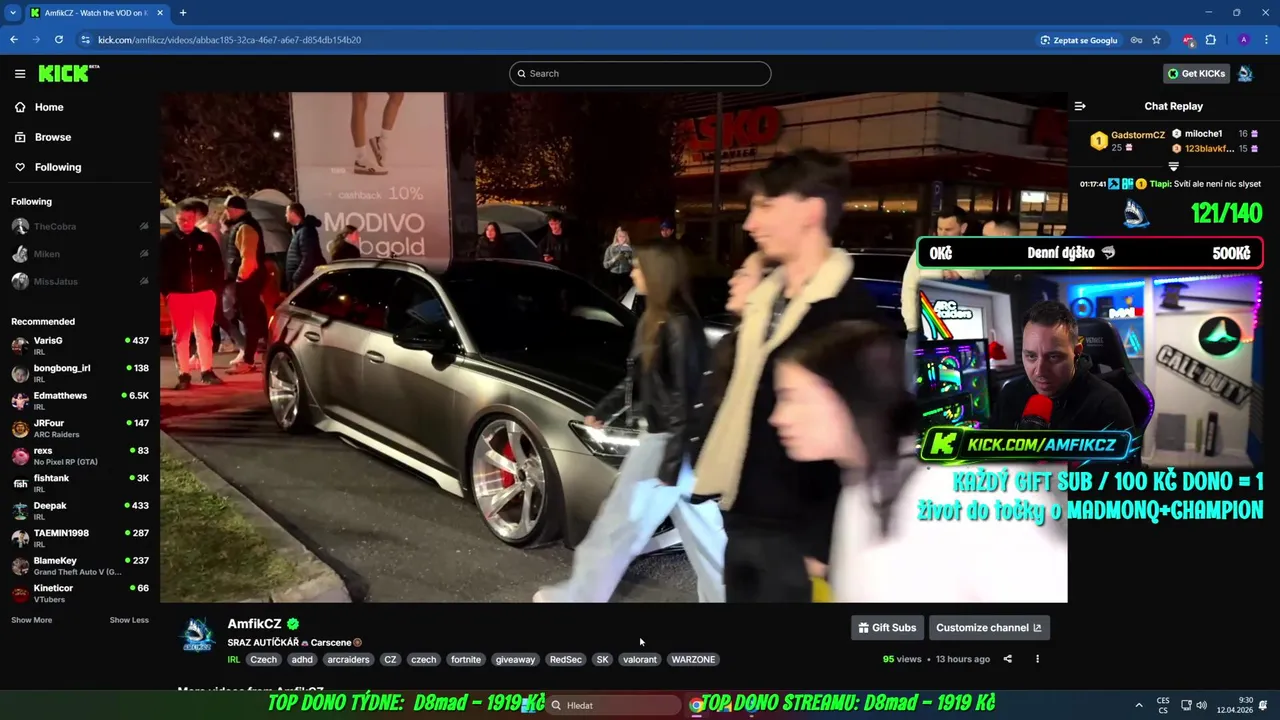
Task: View site information icon in address bar
Action: point(86,40)
